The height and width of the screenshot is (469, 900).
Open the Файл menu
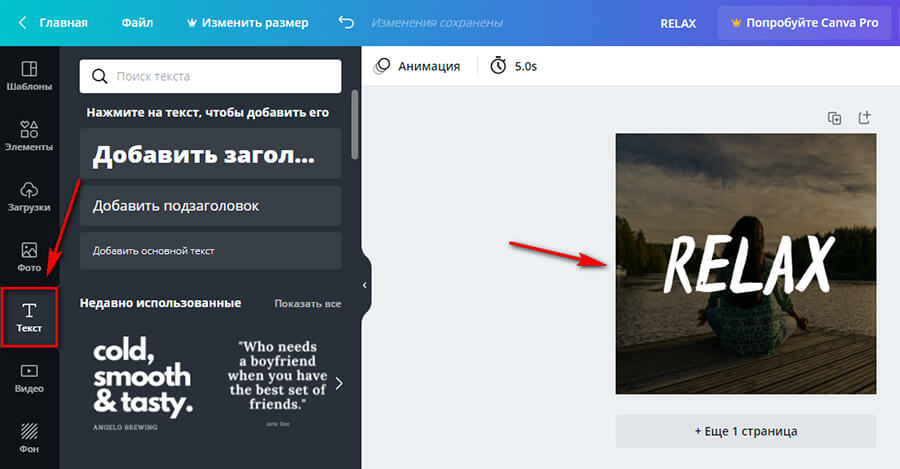137,22
